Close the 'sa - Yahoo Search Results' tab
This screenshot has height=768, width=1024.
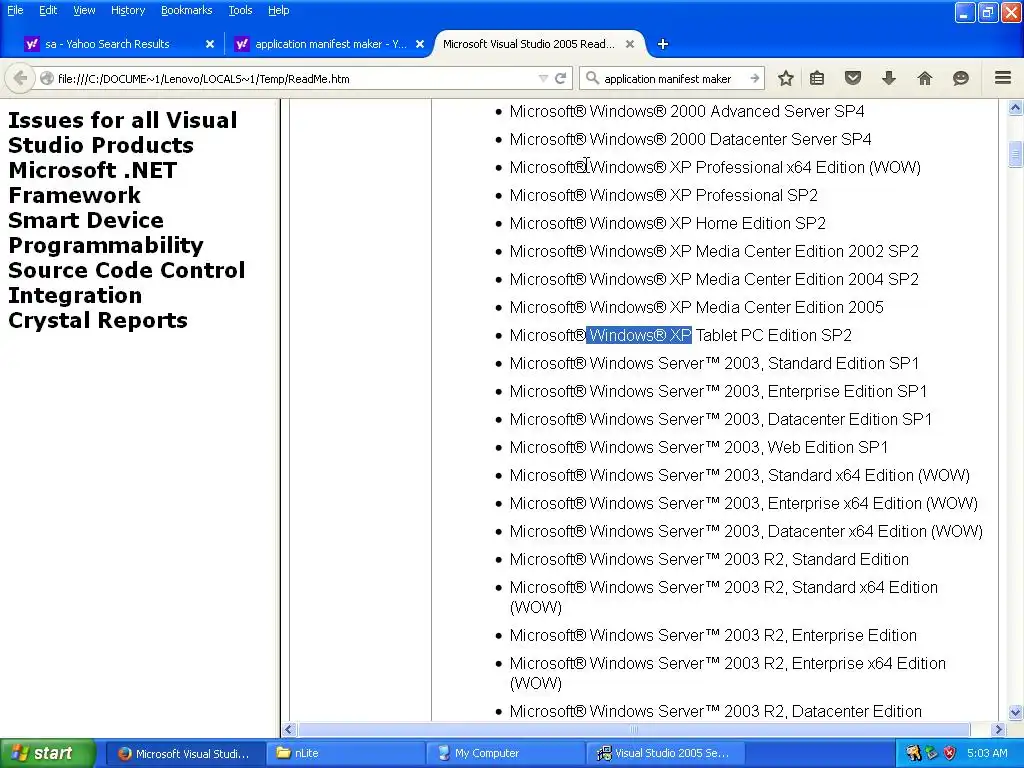click(210, 44)
